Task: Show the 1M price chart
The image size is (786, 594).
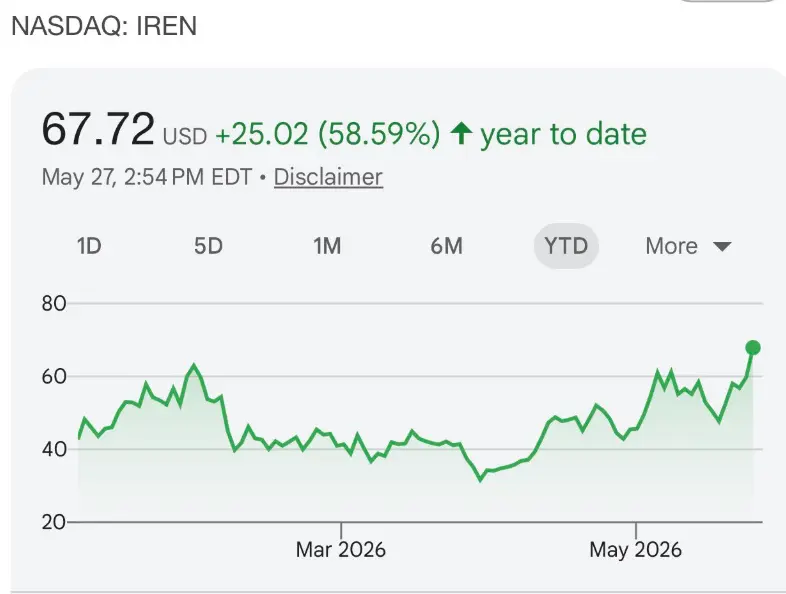Action: pyautogui.click(x=327, y=246)
